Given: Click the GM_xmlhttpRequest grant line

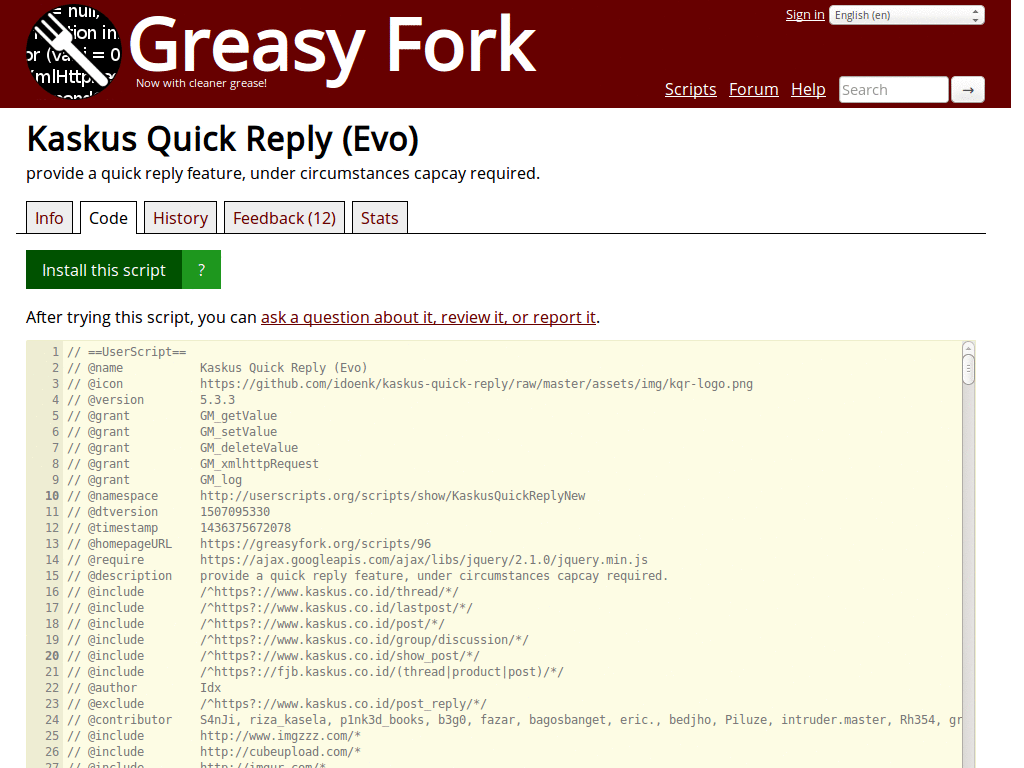Looking at the screenshot, I should click(259, 464).
